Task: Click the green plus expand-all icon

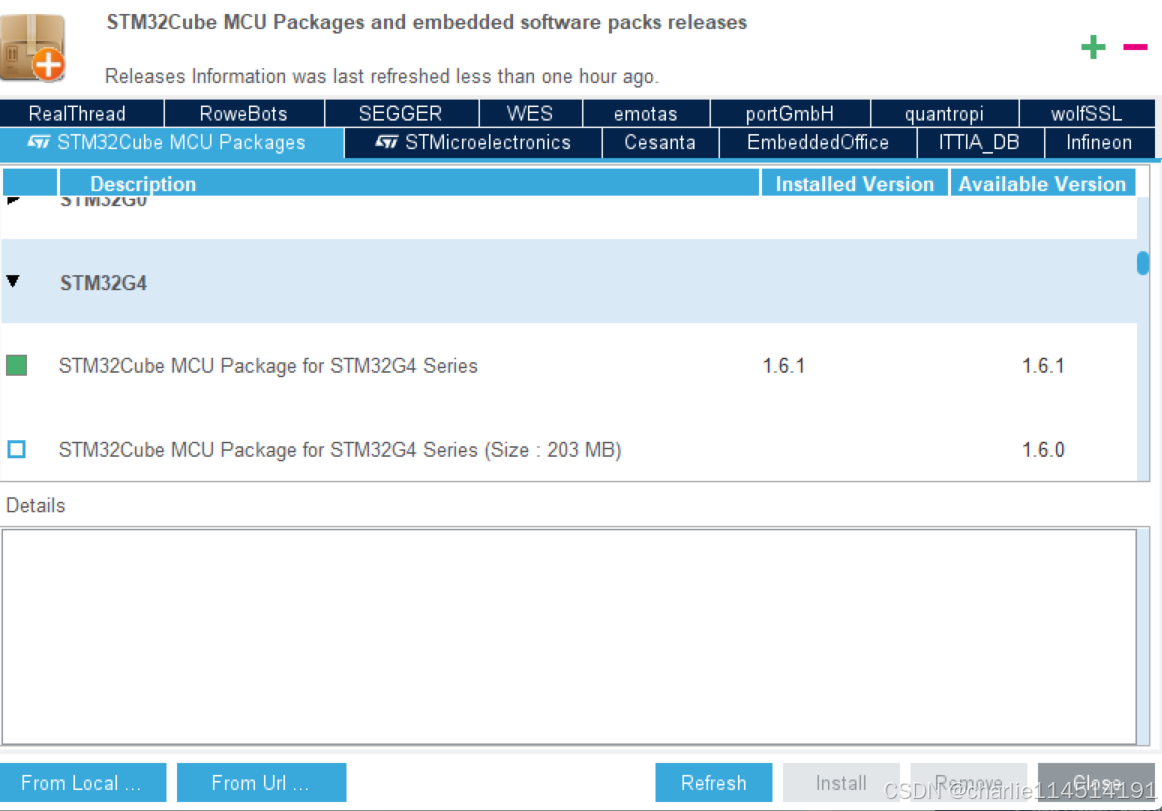Action: tap(1093, 47)
